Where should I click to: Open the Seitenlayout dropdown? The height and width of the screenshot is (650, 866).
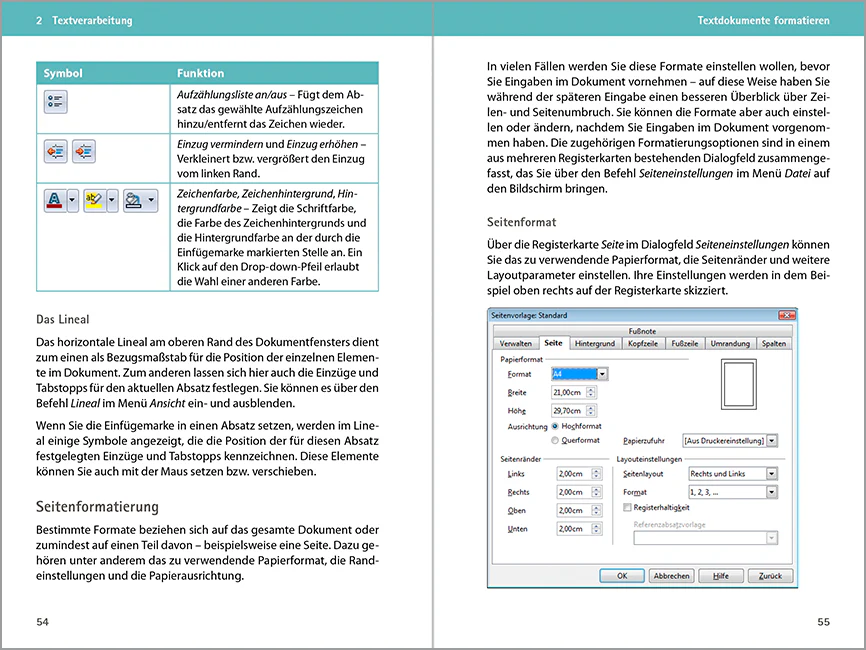click(771, 474)
